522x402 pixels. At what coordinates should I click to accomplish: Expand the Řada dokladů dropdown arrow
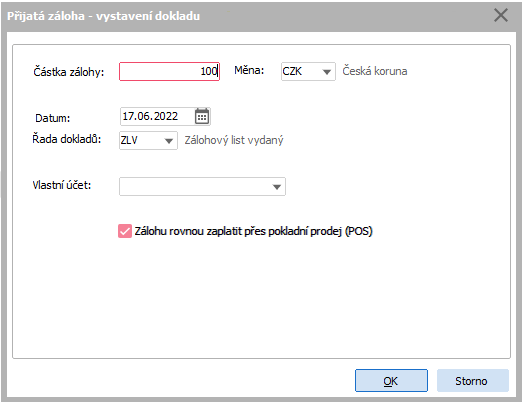click(169, 141)
